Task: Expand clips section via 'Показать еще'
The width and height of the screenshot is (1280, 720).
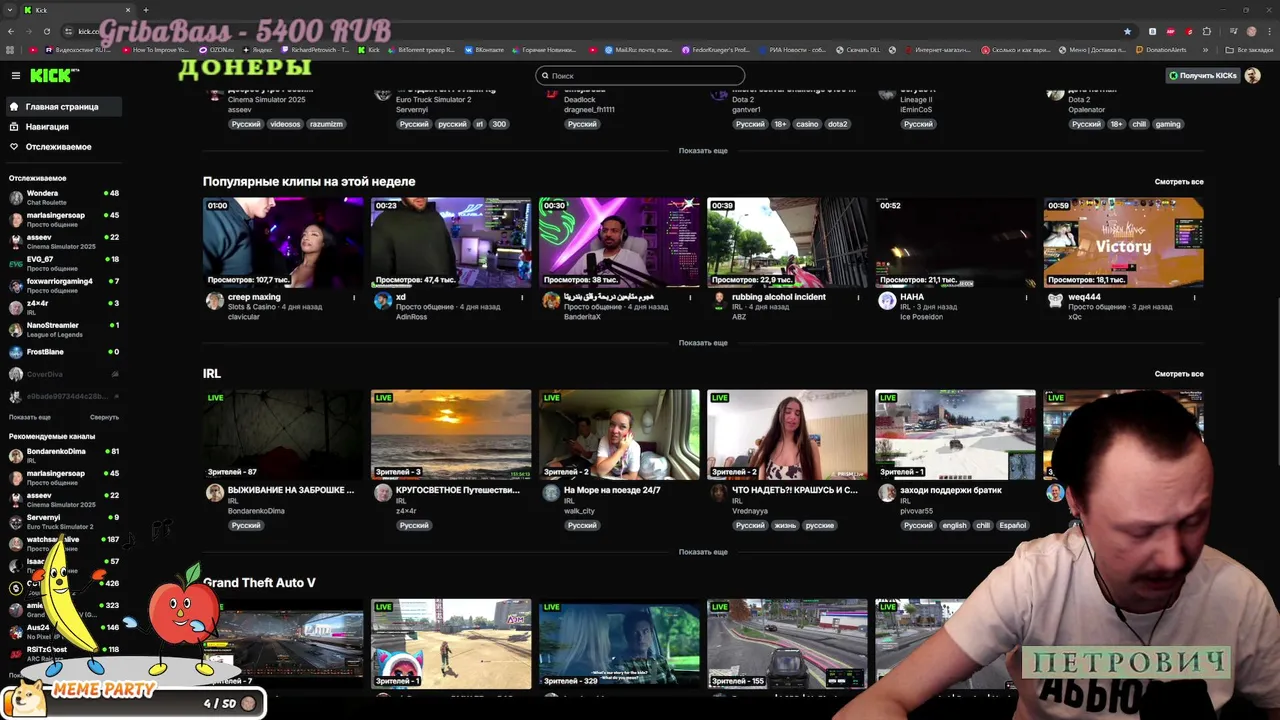Action: (703, 343)
